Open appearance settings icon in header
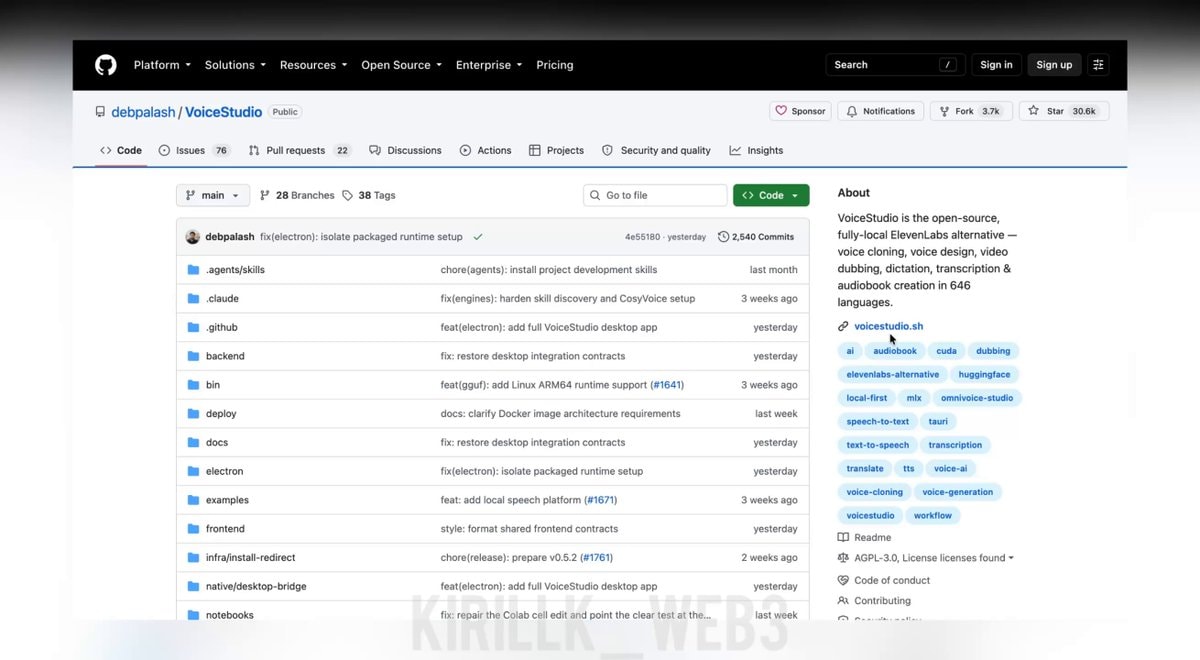Screen dimensions: 1200x660 (1098, 65)
